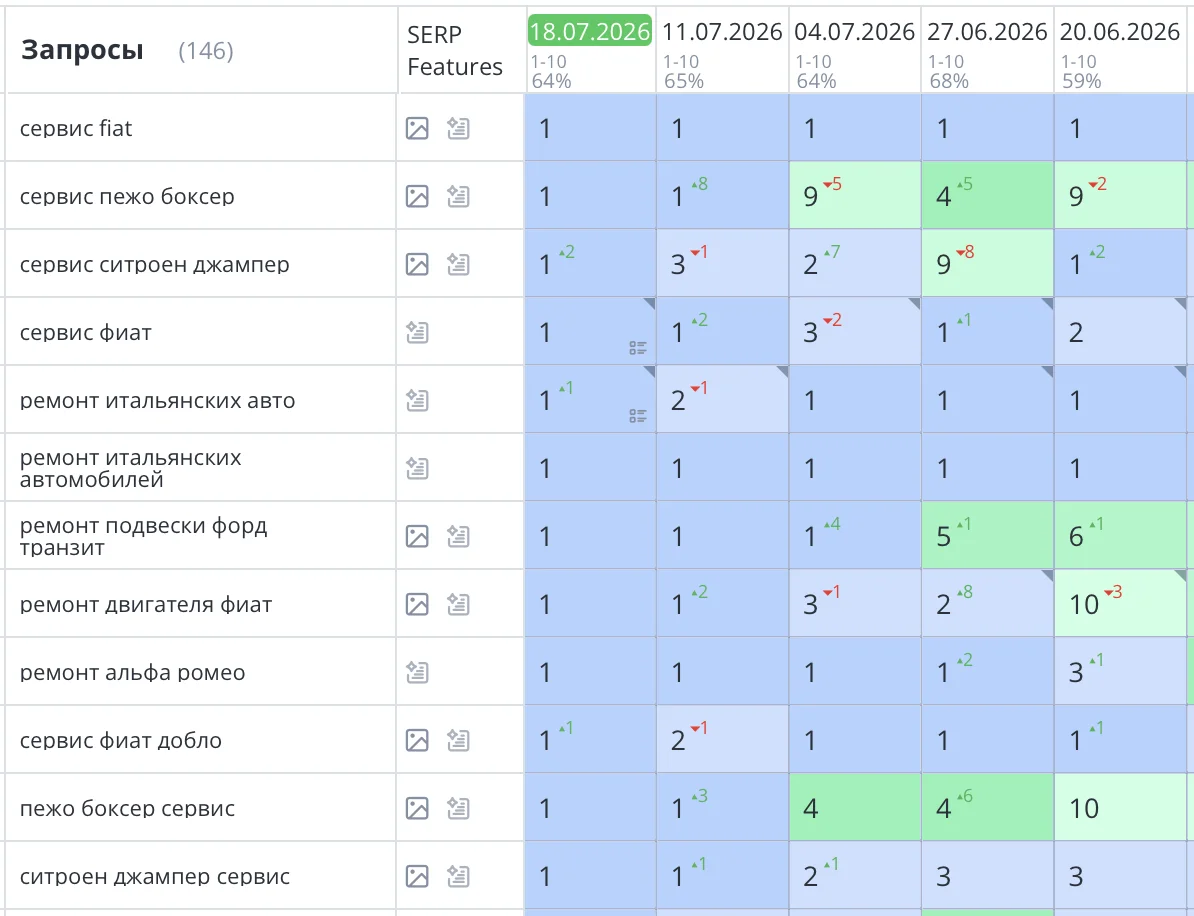
Task: Click the image icon for сервис фиат добло
Action: click(417, 740)
